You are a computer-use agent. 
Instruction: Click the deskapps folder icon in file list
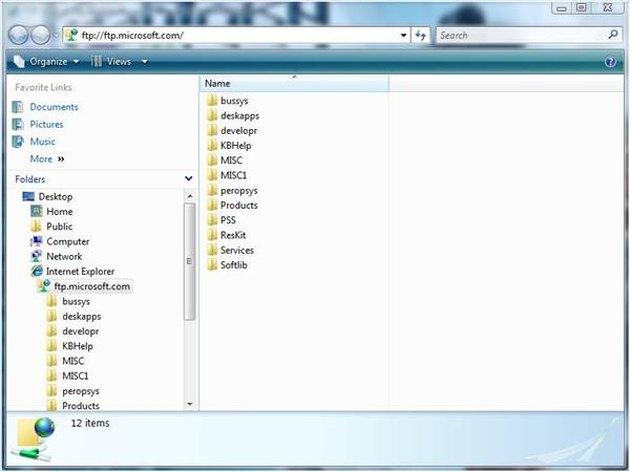[x=212, y=116]
